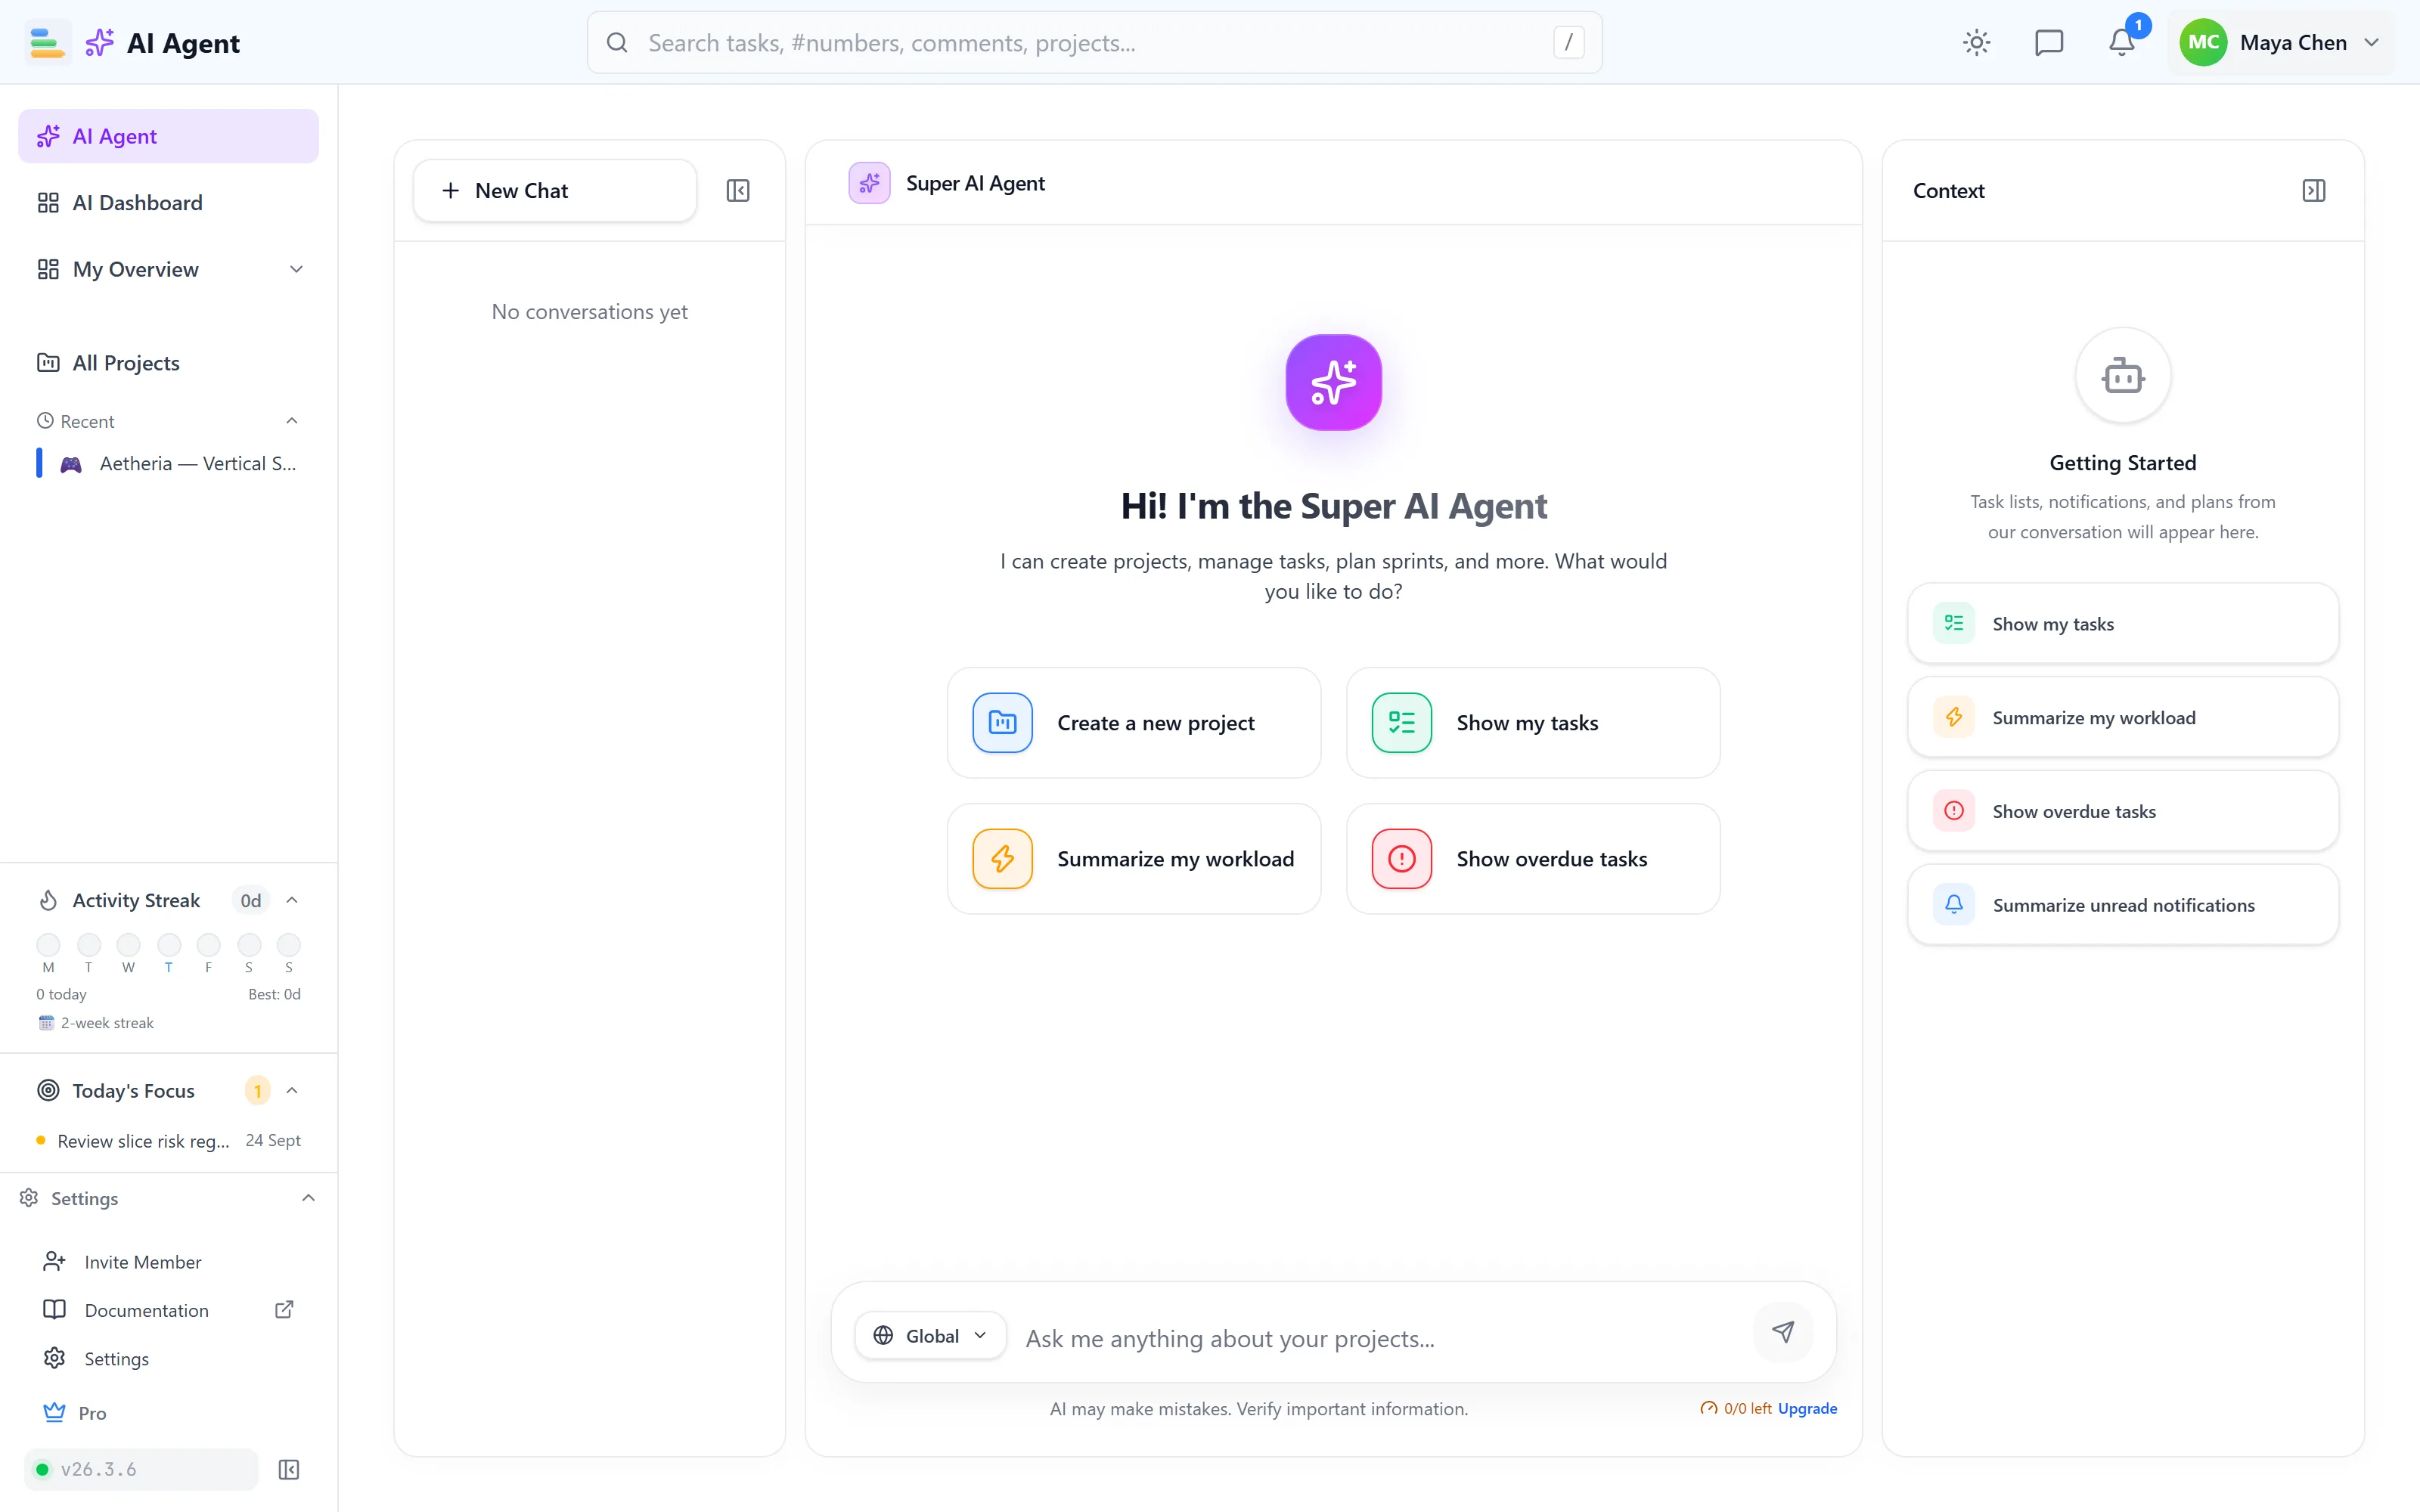
Task: Collapse the Activity Streak section
Action: [292, 900]
